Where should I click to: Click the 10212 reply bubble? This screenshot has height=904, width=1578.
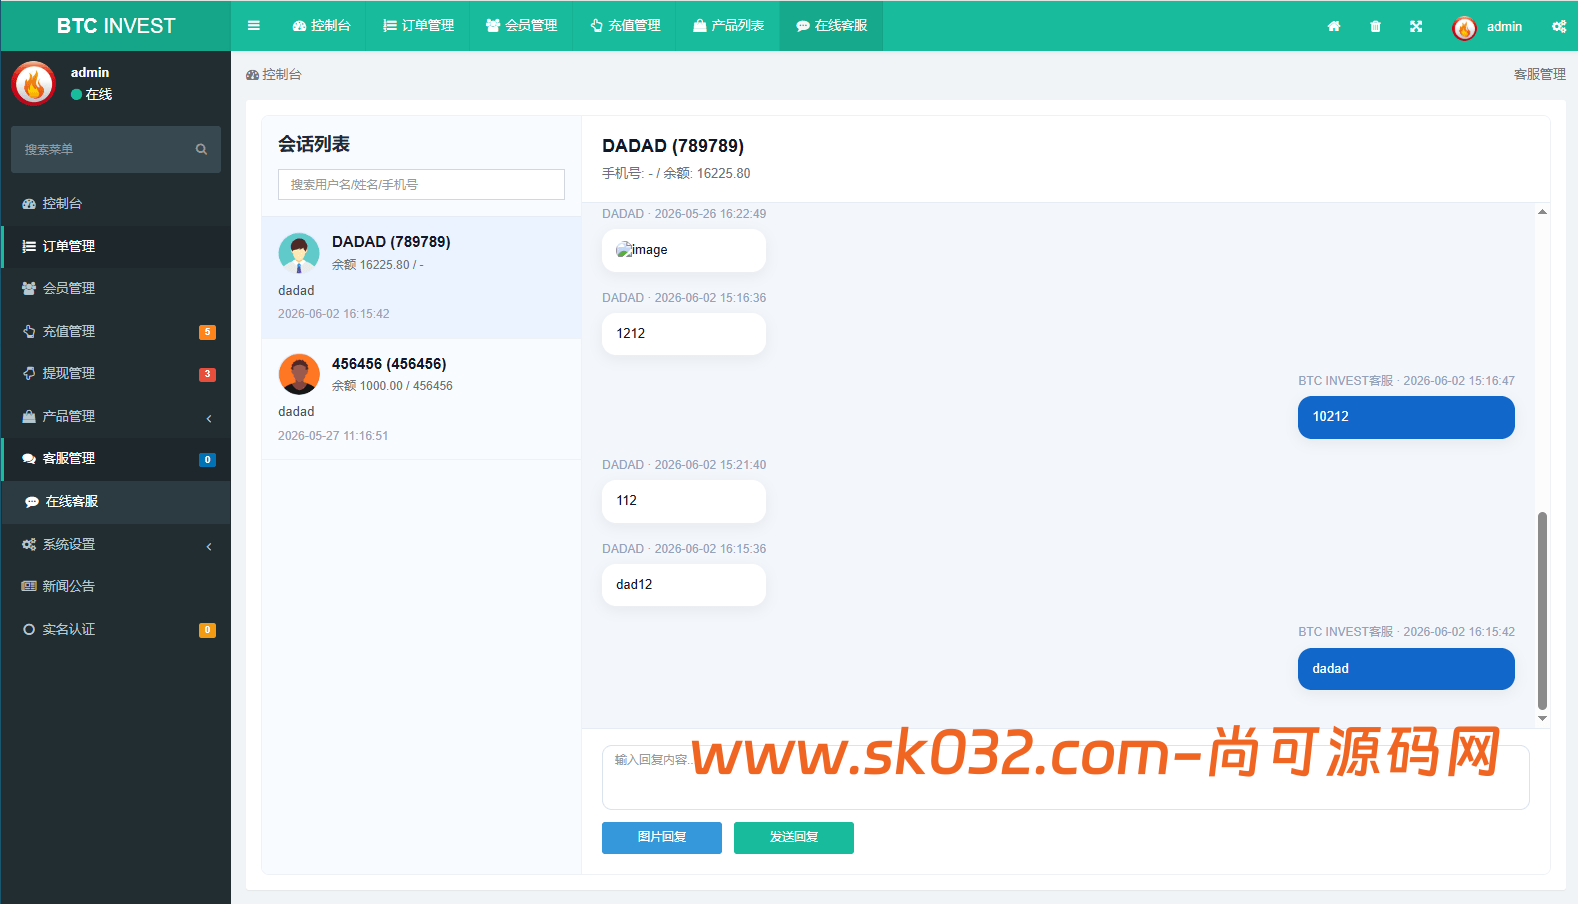(1406, 417)
